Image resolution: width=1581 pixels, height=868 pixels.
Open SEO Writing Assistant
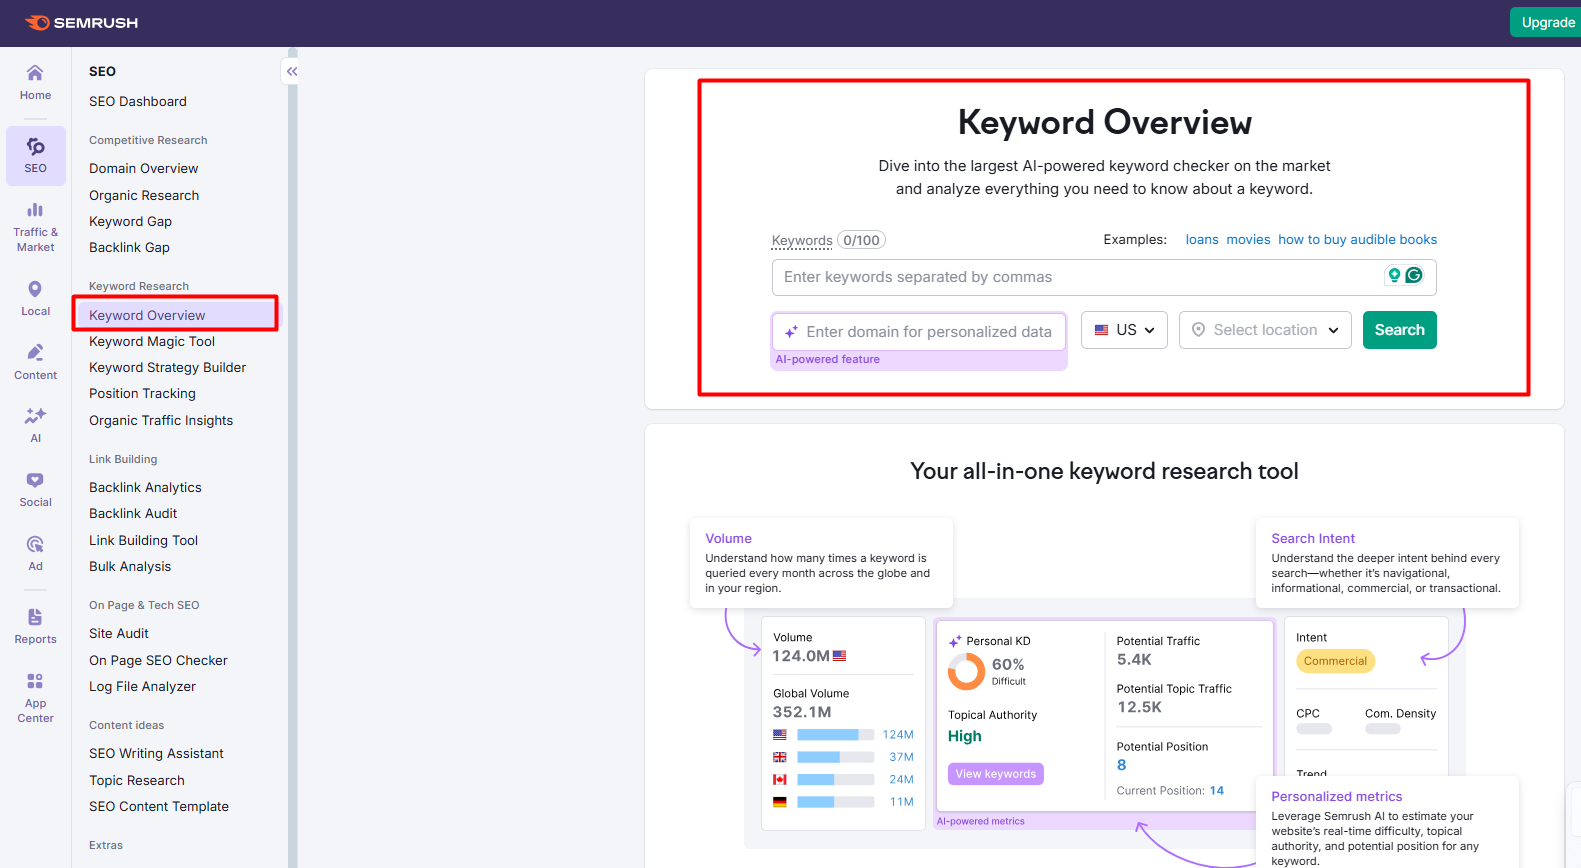coord(156,753)
